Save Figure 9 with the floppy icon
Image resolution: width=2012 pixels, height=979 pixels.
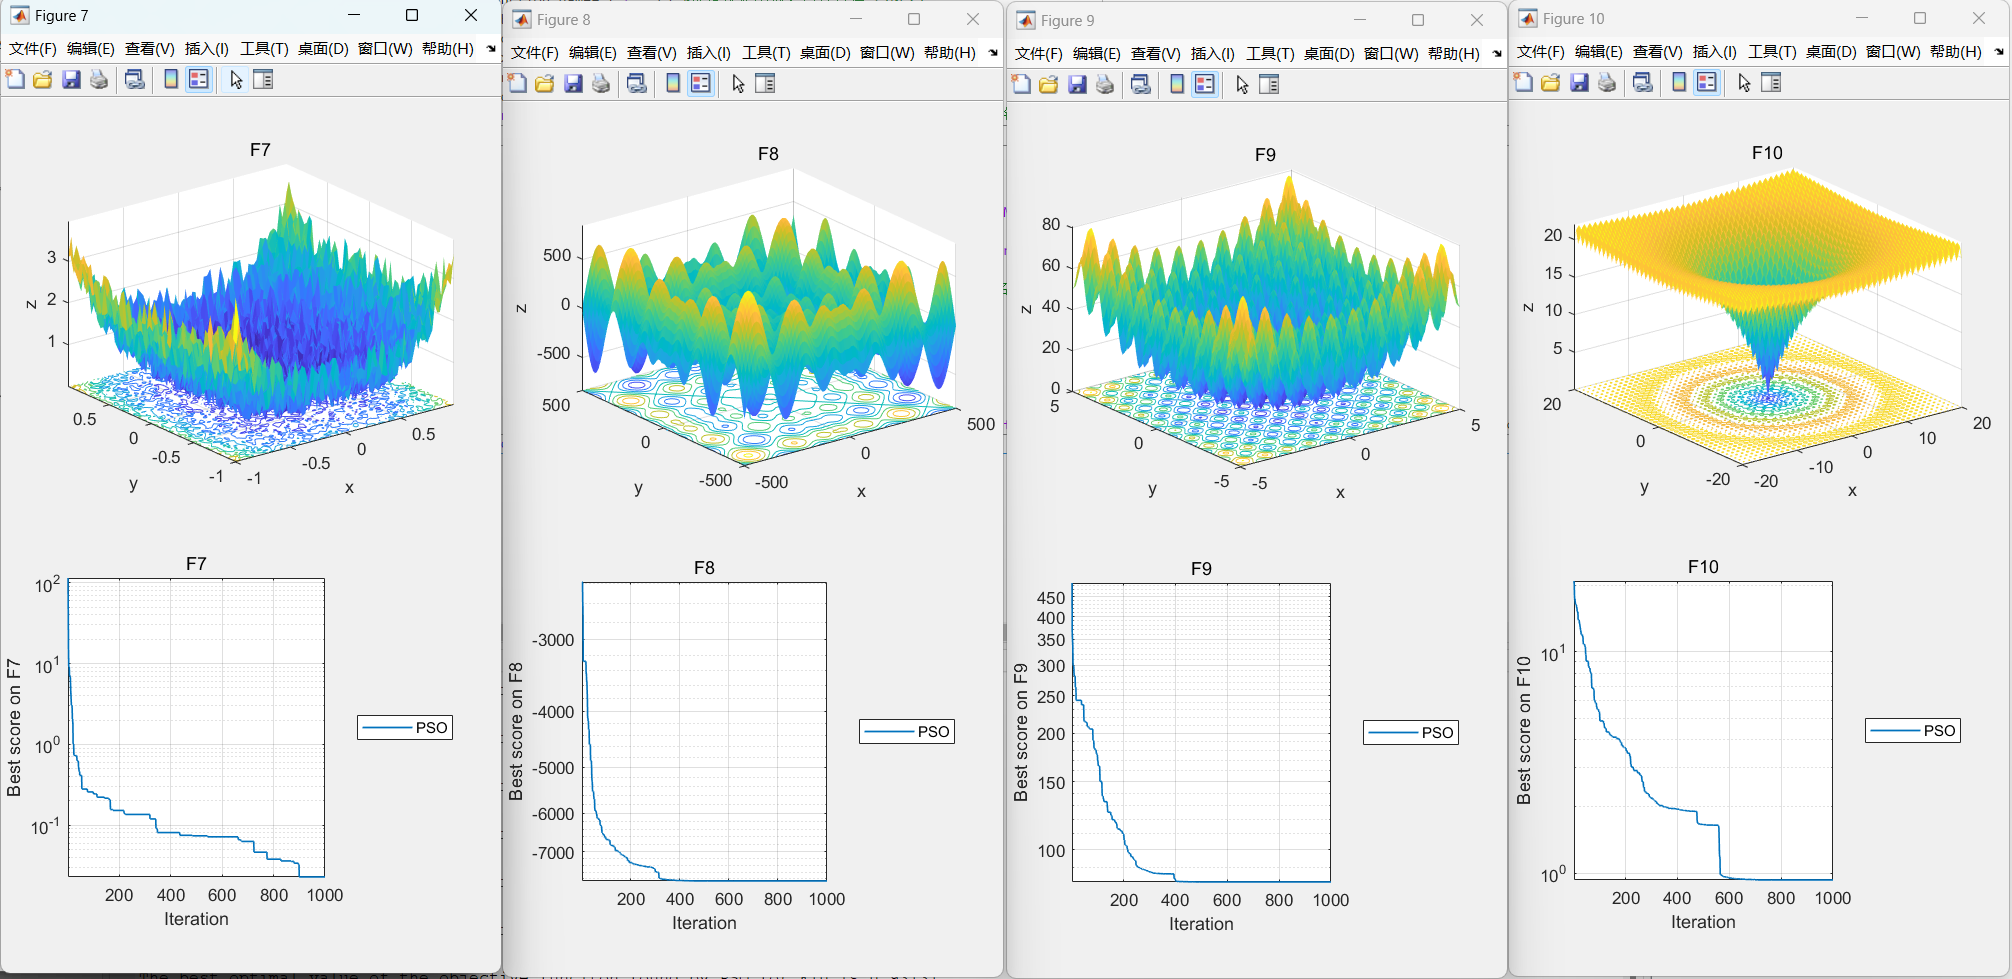pos(1077,85)
